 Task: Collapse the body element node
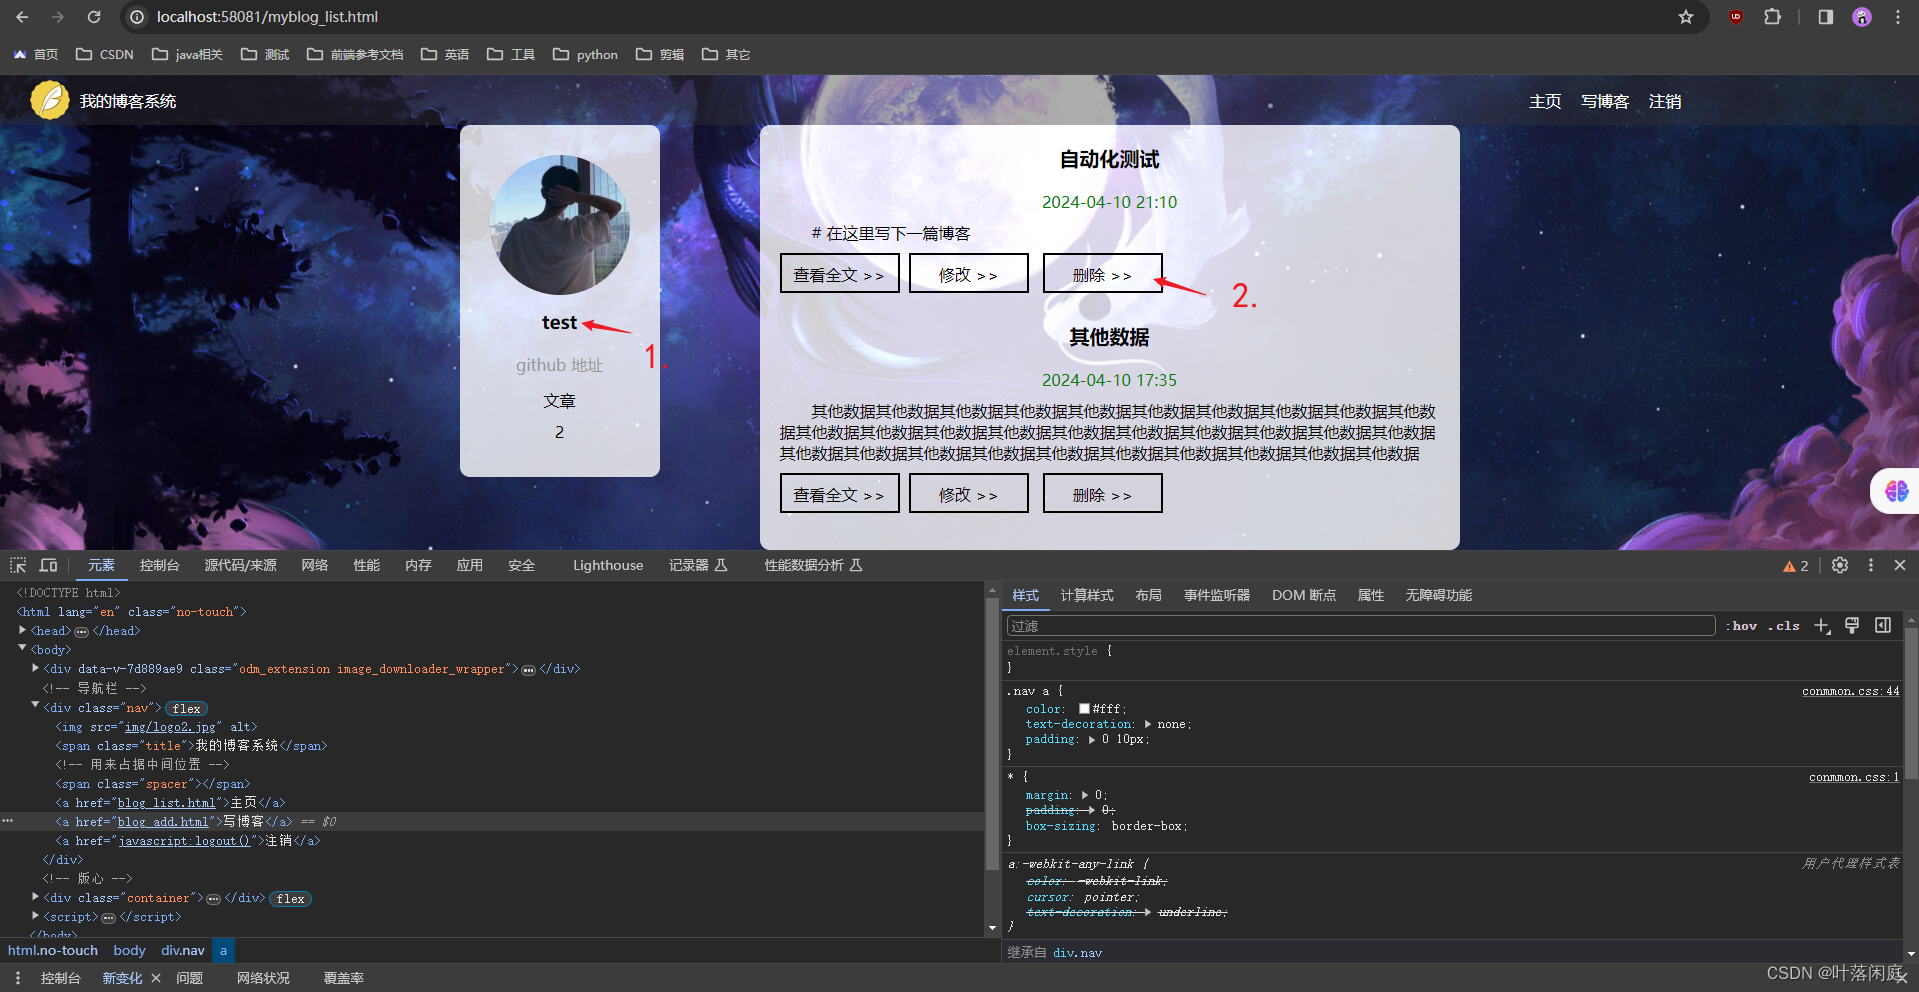point(22,649)
